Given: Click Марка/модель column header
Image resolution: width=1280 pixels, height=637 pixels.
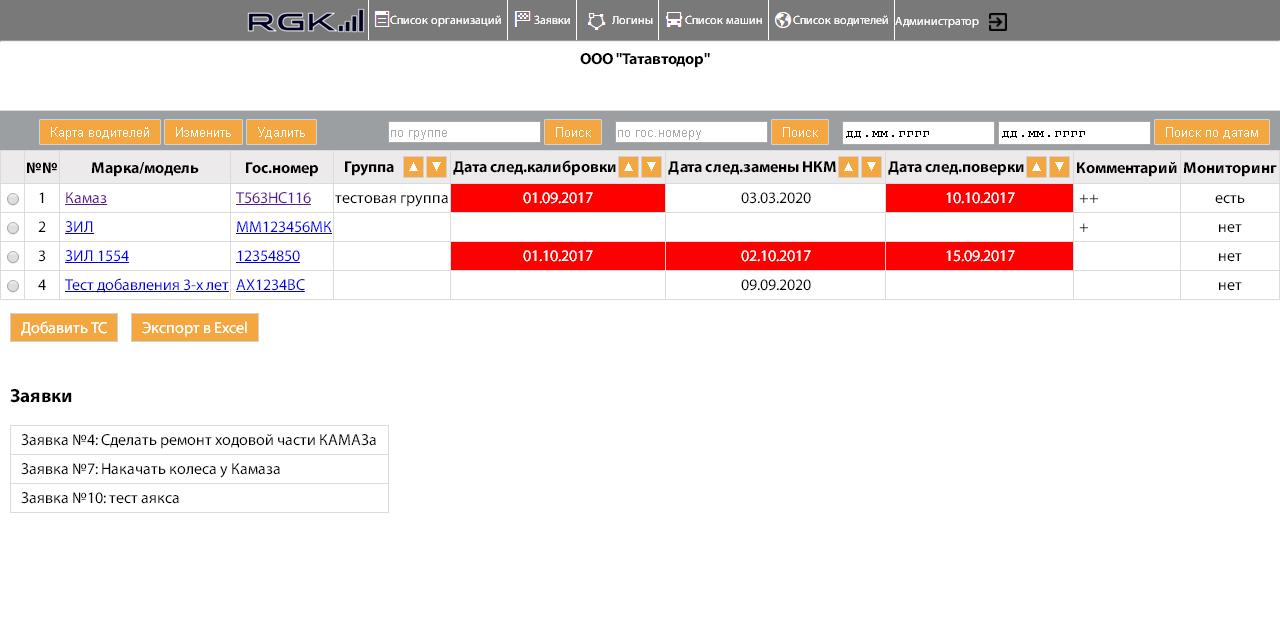Looking at the screenshot, I should tap(145, 168).
